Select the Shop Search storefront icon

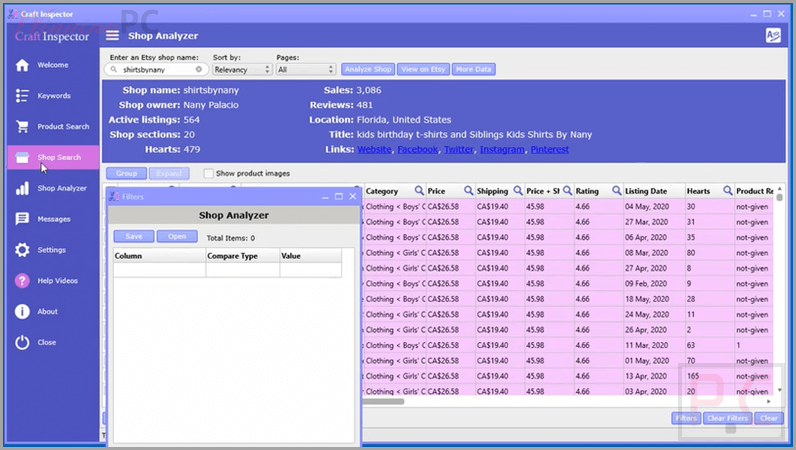click(x=22, y=157)
